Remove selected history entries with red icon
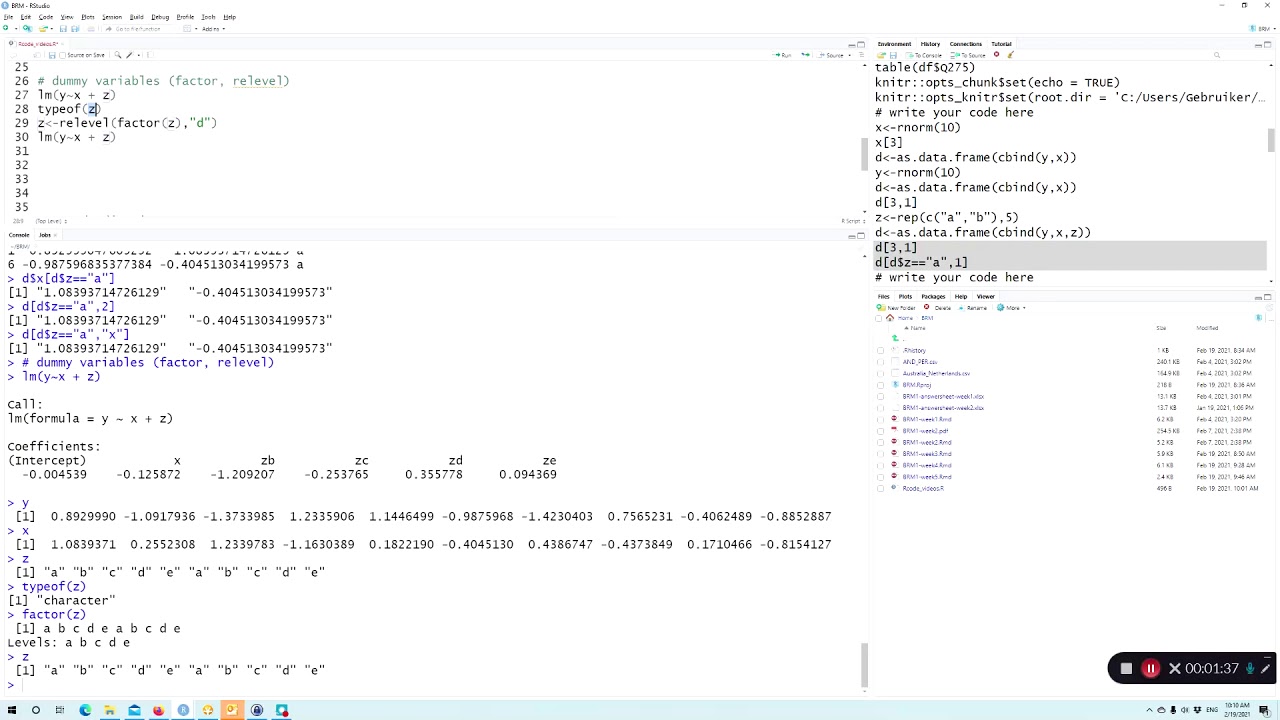1280x720 pixels. [x=996, y=54]
